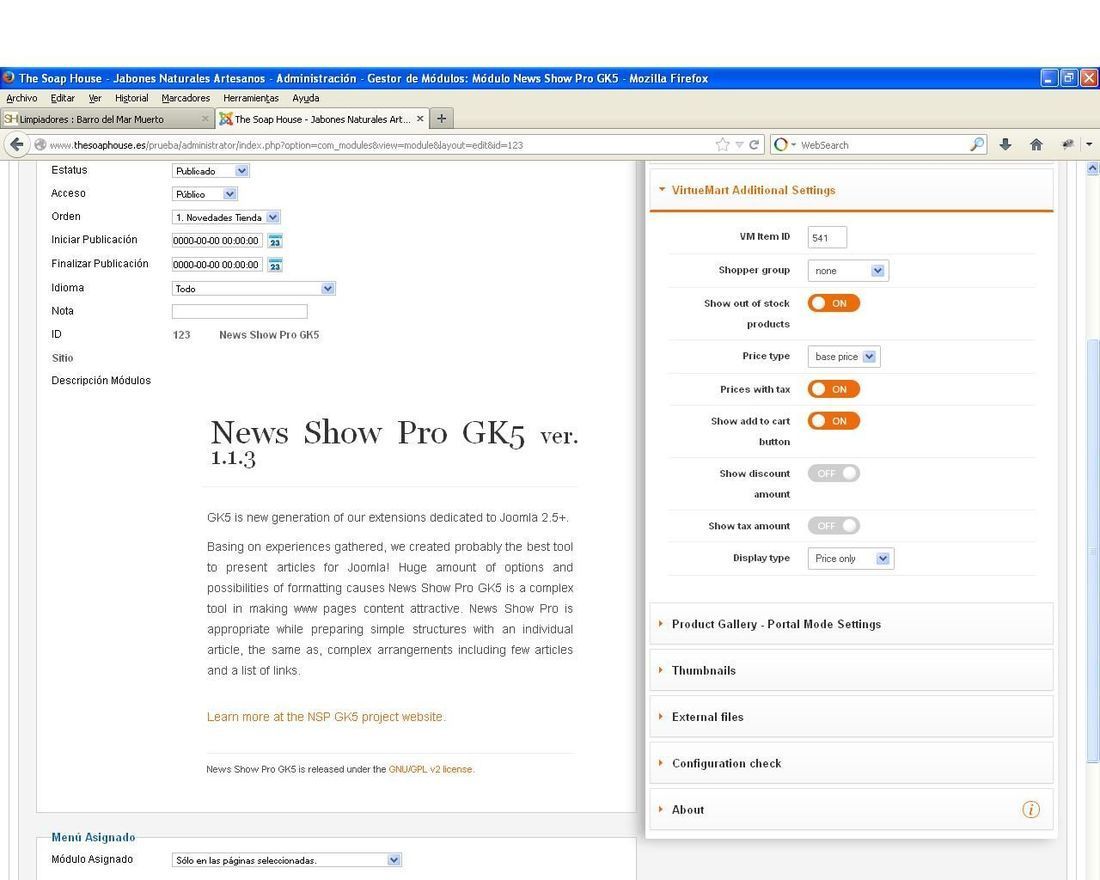Open the Archivo menu
1100x880 pixels.
point(22,98)
